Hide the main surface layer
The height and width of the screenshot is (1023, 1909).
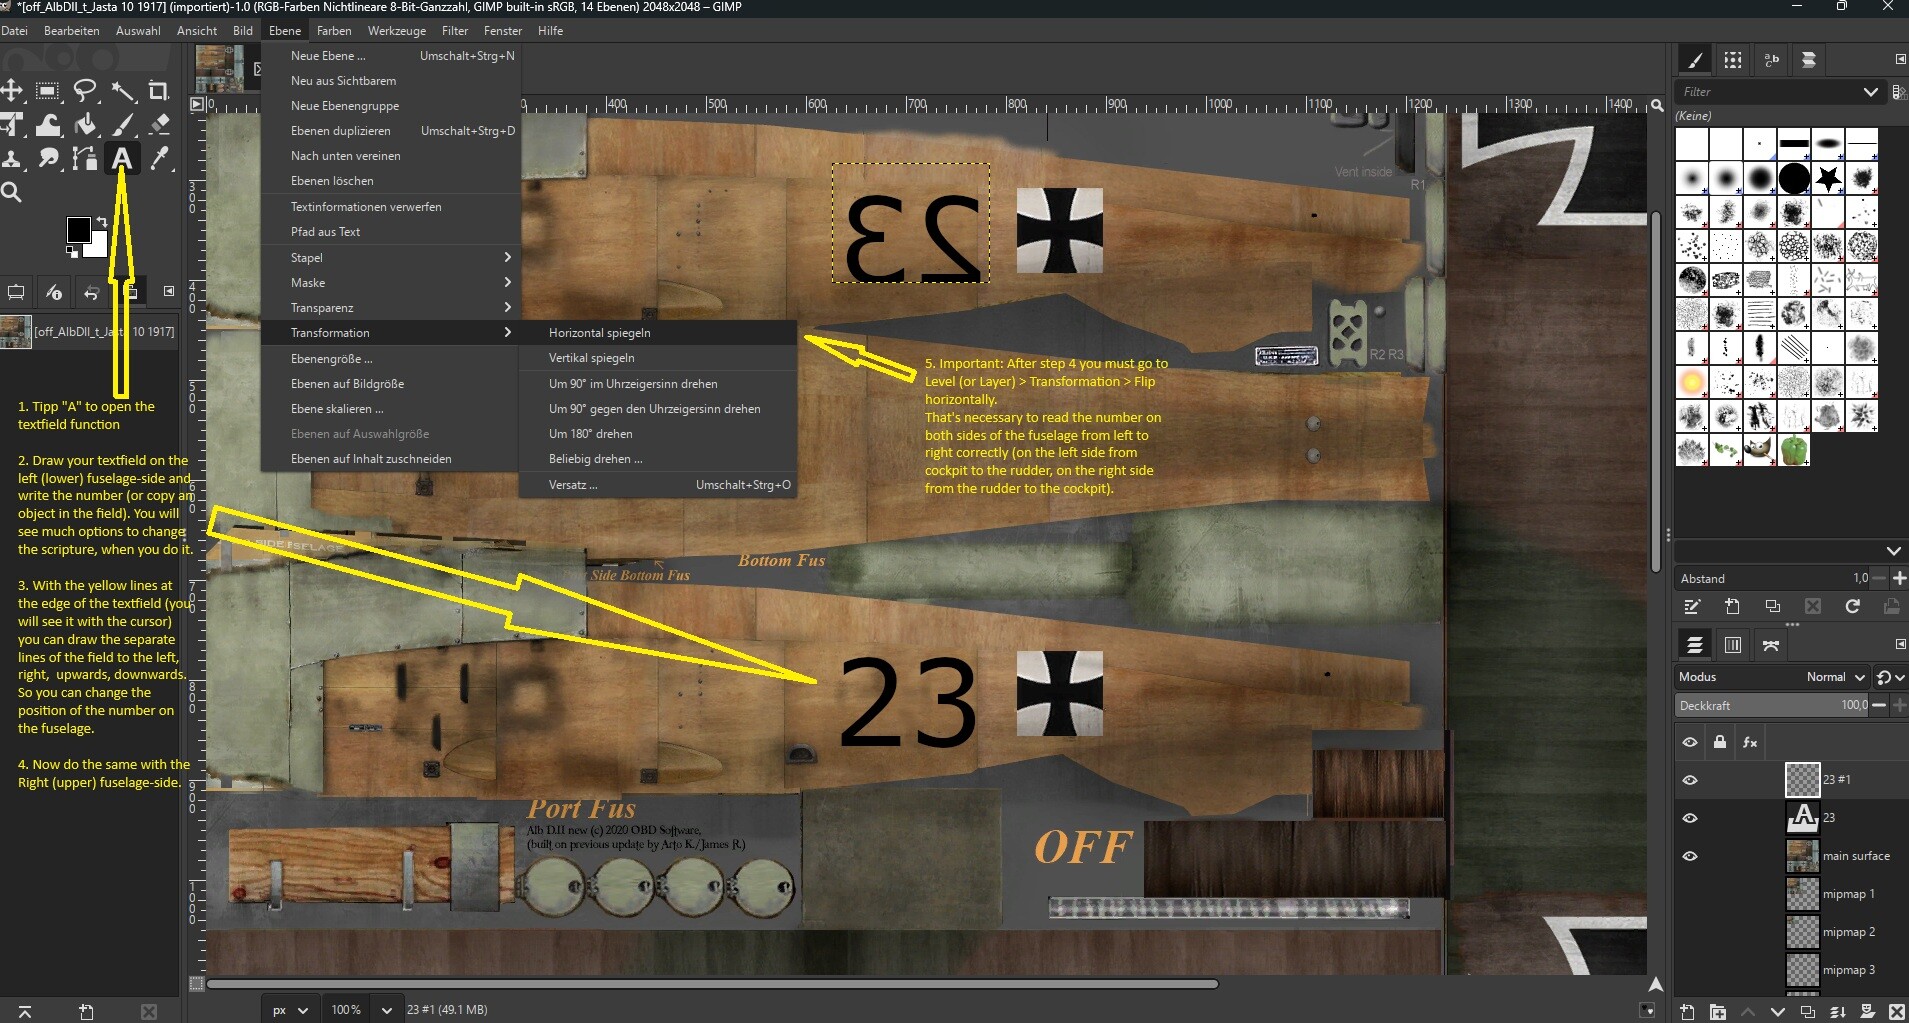pyautogui.click(x=1690, y=856)
